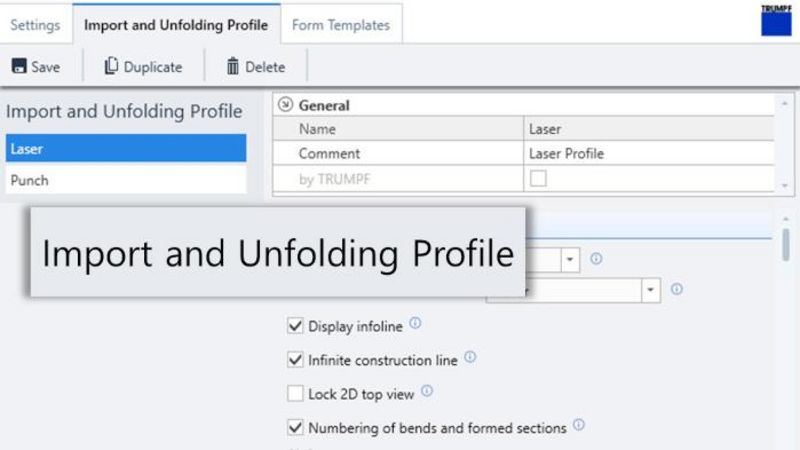Open the upper small dropdown arrow
Screen dimensions: 800x450
point(570,259)
